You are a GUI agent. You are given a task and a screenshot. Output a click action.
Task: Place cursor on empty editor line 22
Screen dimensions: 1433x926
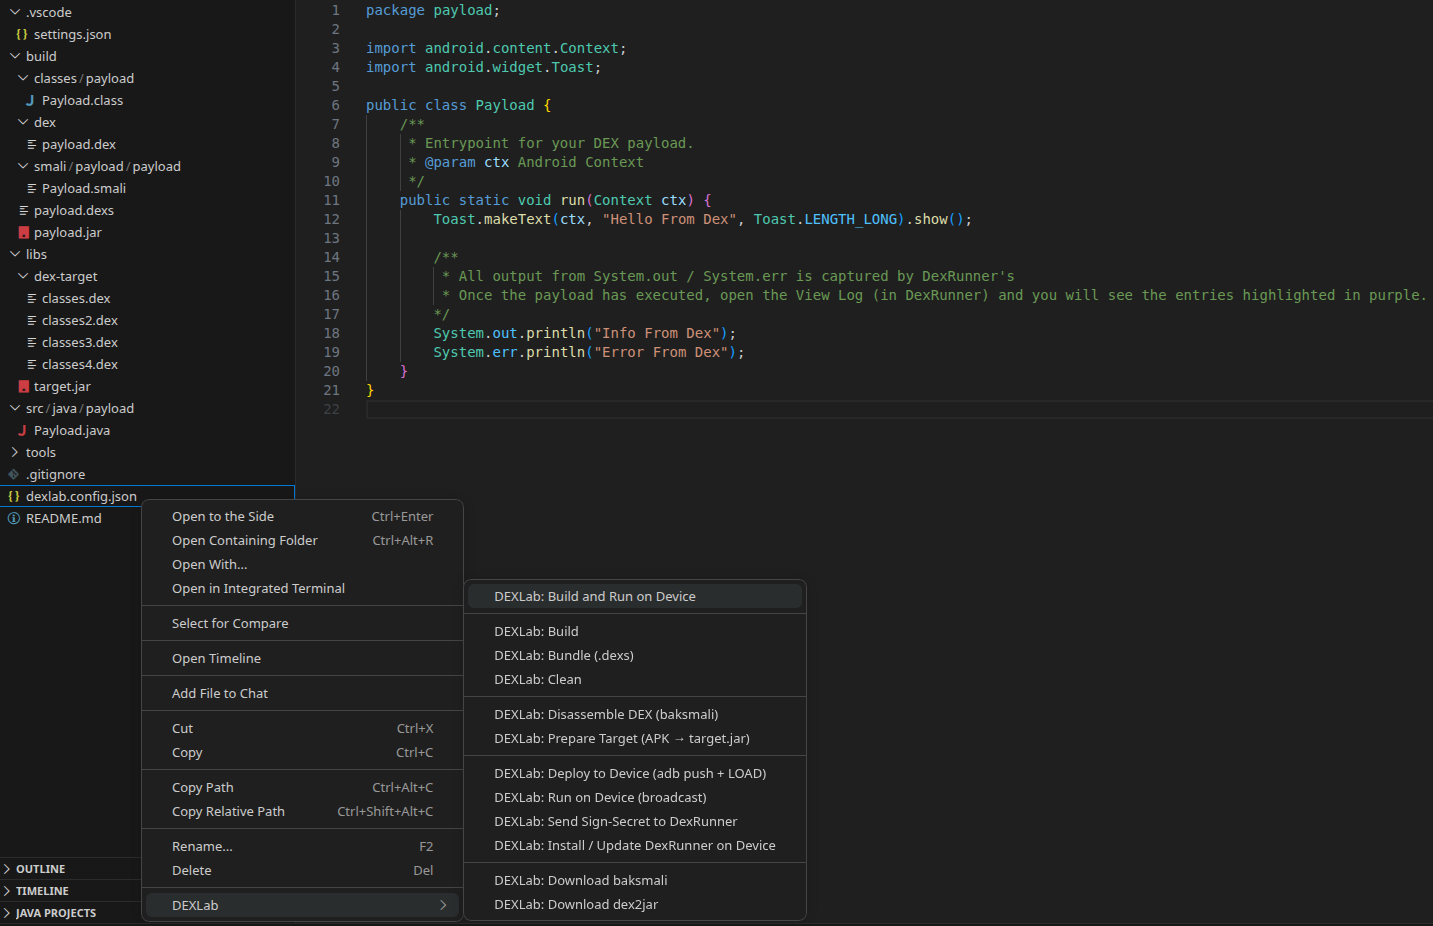click(x=899, y=409)
